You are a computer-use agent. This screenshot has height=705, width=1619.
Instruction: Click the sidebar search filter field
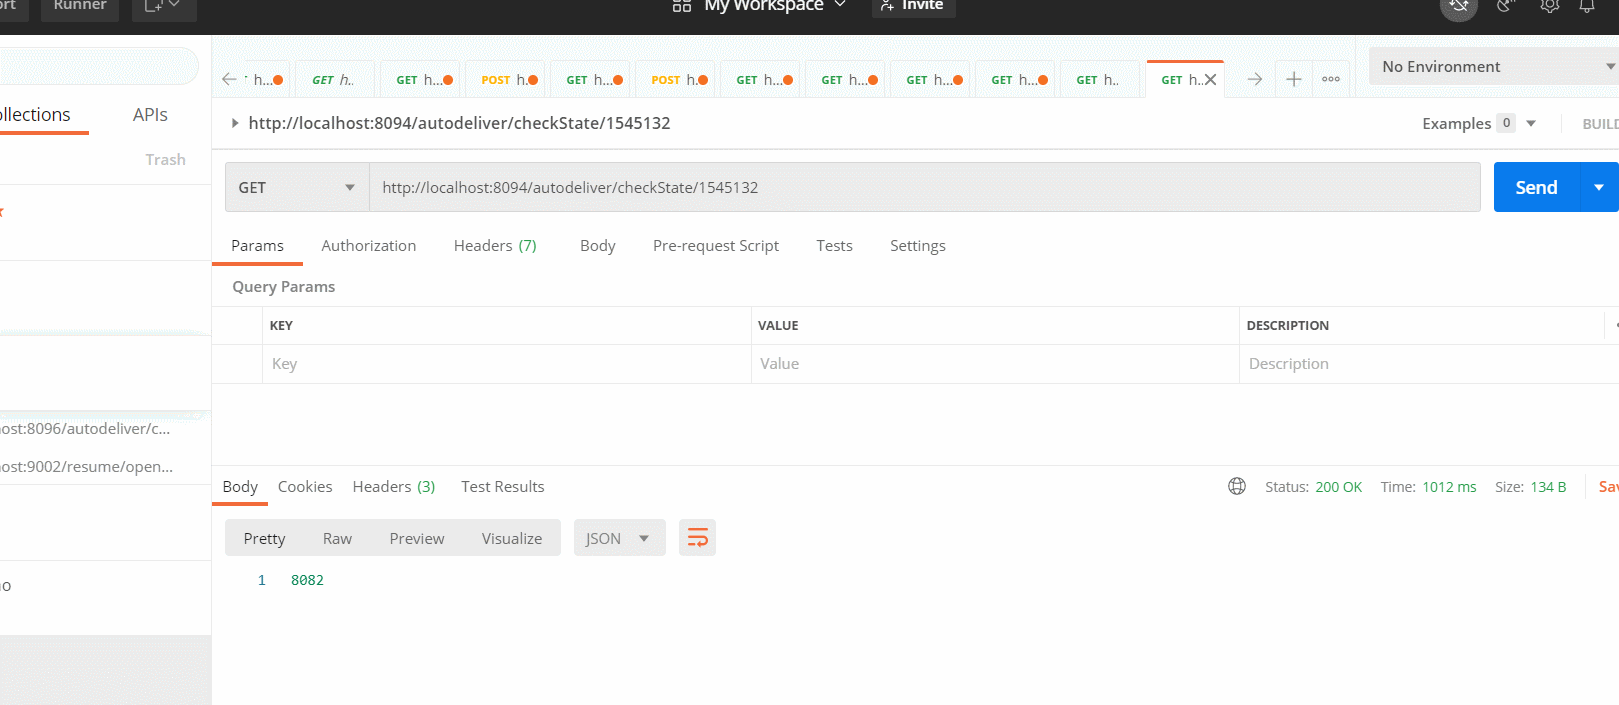pyautogui.click(x=99, y=66)
